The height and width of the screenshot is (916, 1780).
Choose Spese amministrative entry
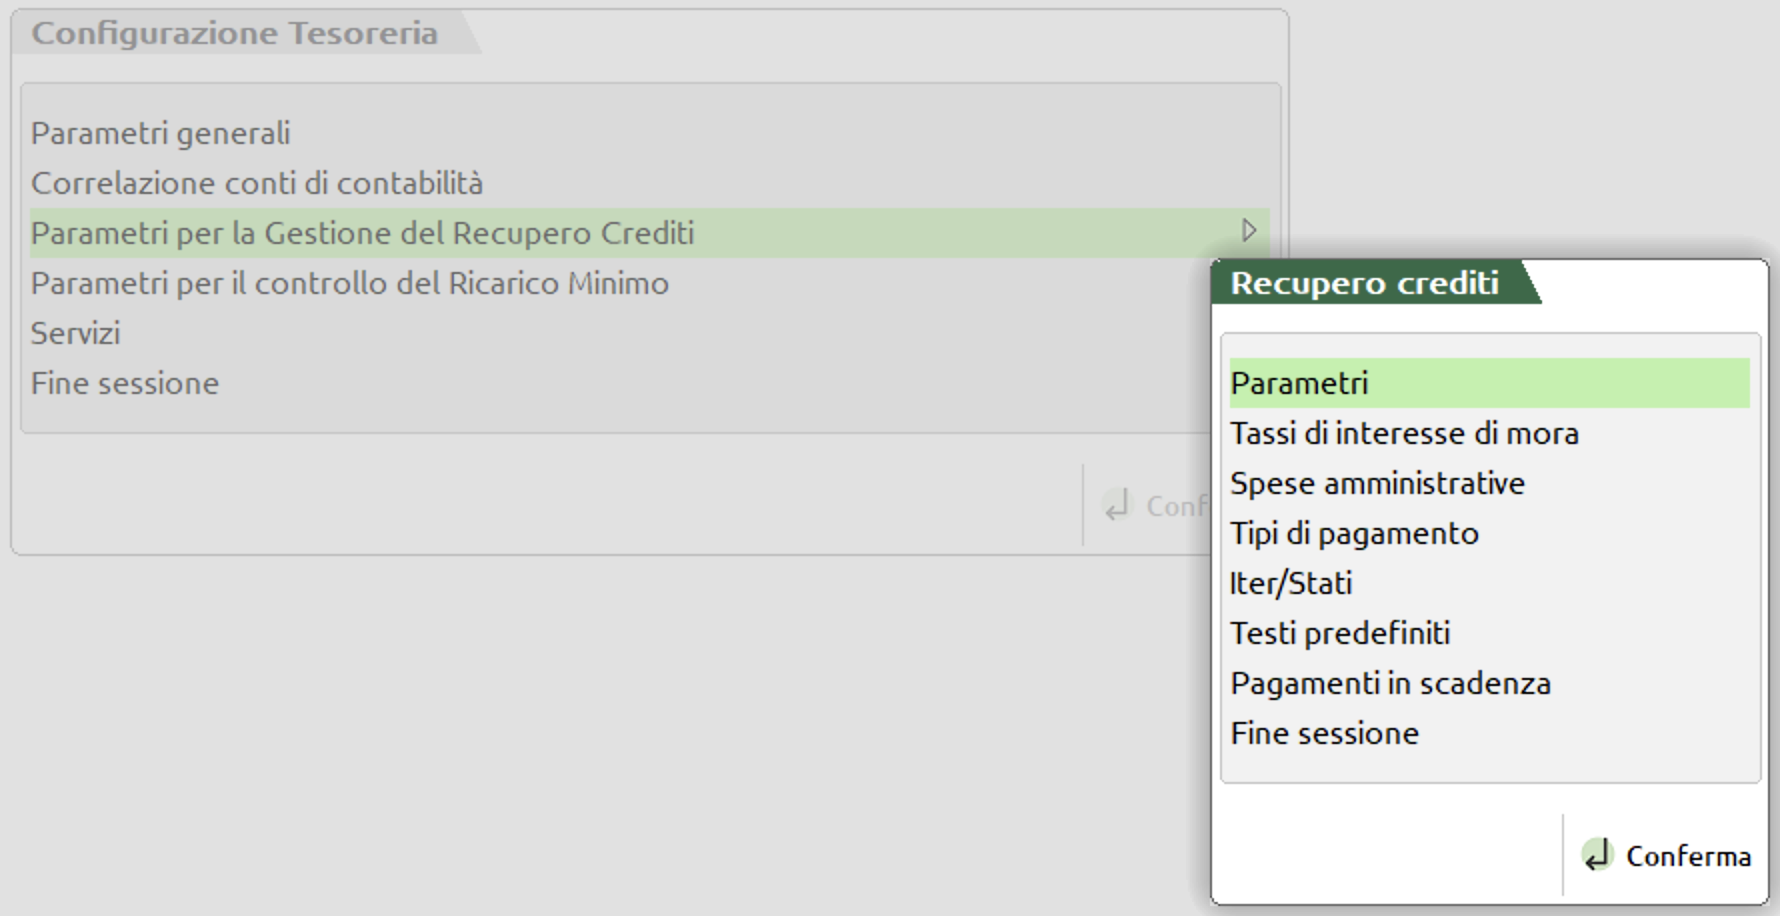click(1377, 483)
